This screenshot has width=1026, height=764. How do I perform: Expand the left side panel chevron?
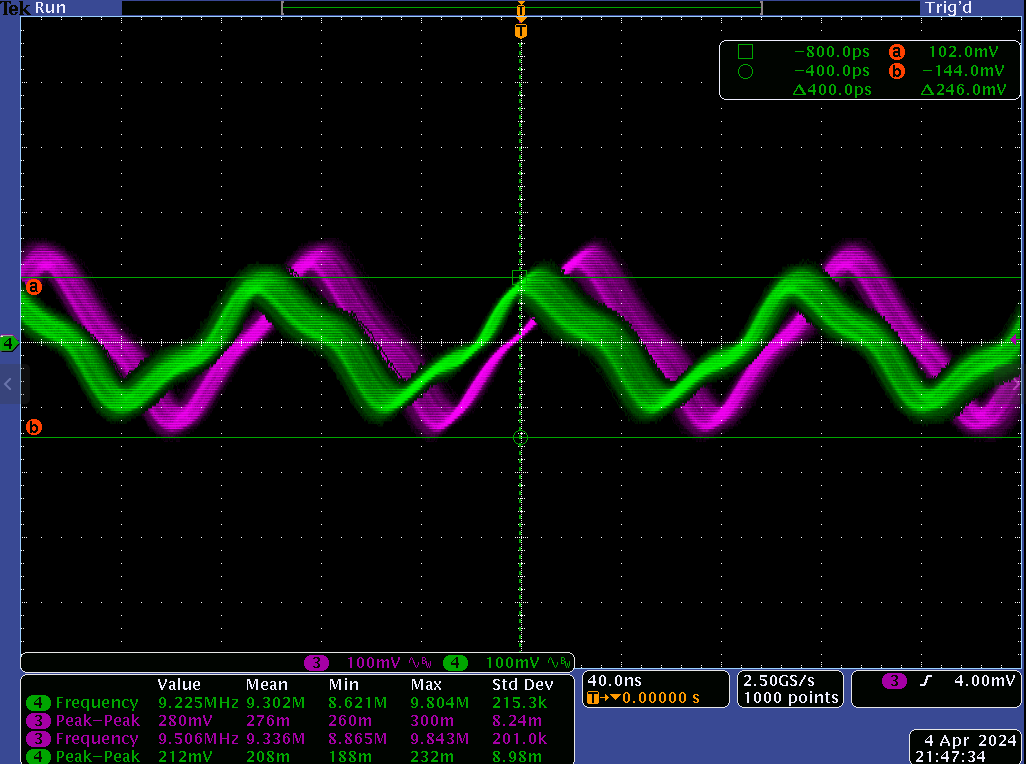pyautogui.click(x=9, y=384)
